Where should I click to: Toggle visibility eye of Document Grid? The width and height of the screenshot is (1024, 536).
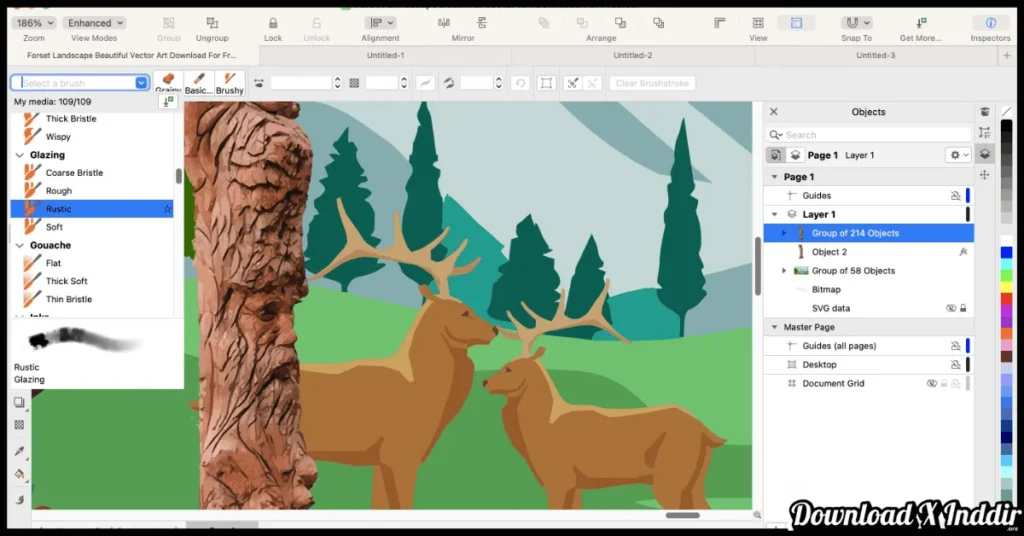click(x=932, y=383)
